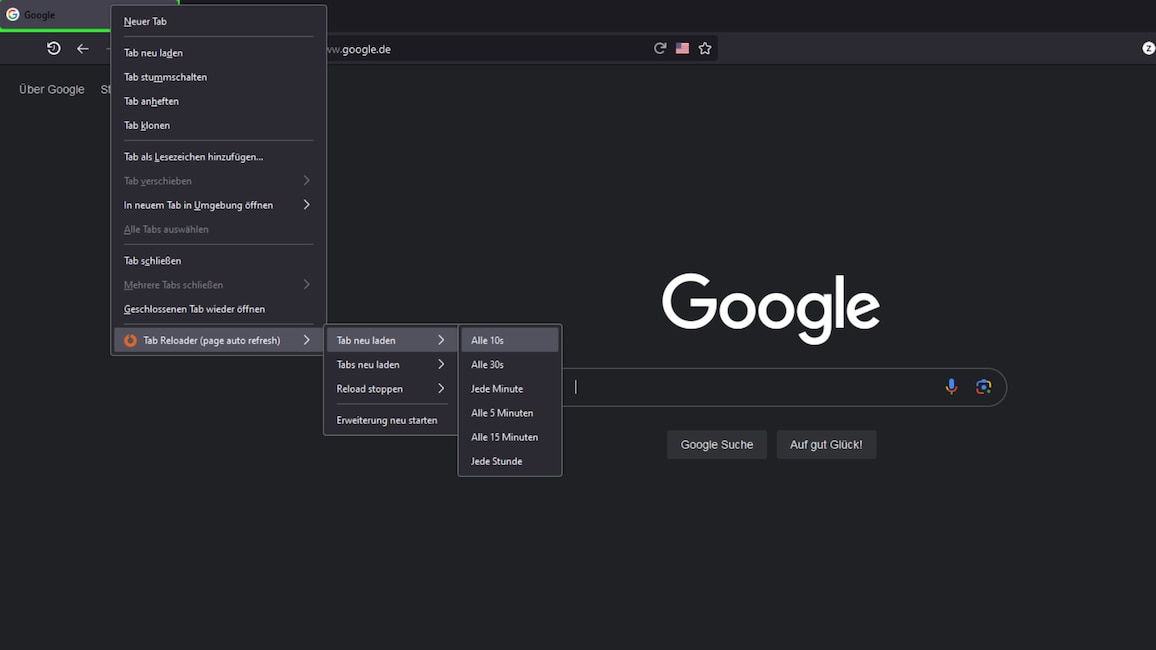Click the Google favicon on the tab
Image resolution: width=1156 pixels, height=650 pixels.
[x=13, y=15]
